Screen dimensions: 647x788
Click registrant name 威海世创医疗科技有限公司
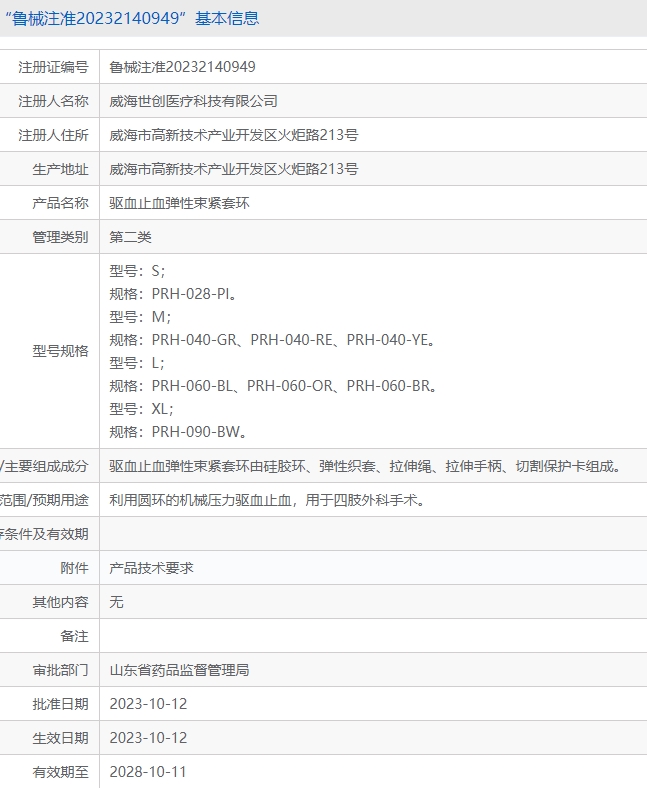[194, 101]
